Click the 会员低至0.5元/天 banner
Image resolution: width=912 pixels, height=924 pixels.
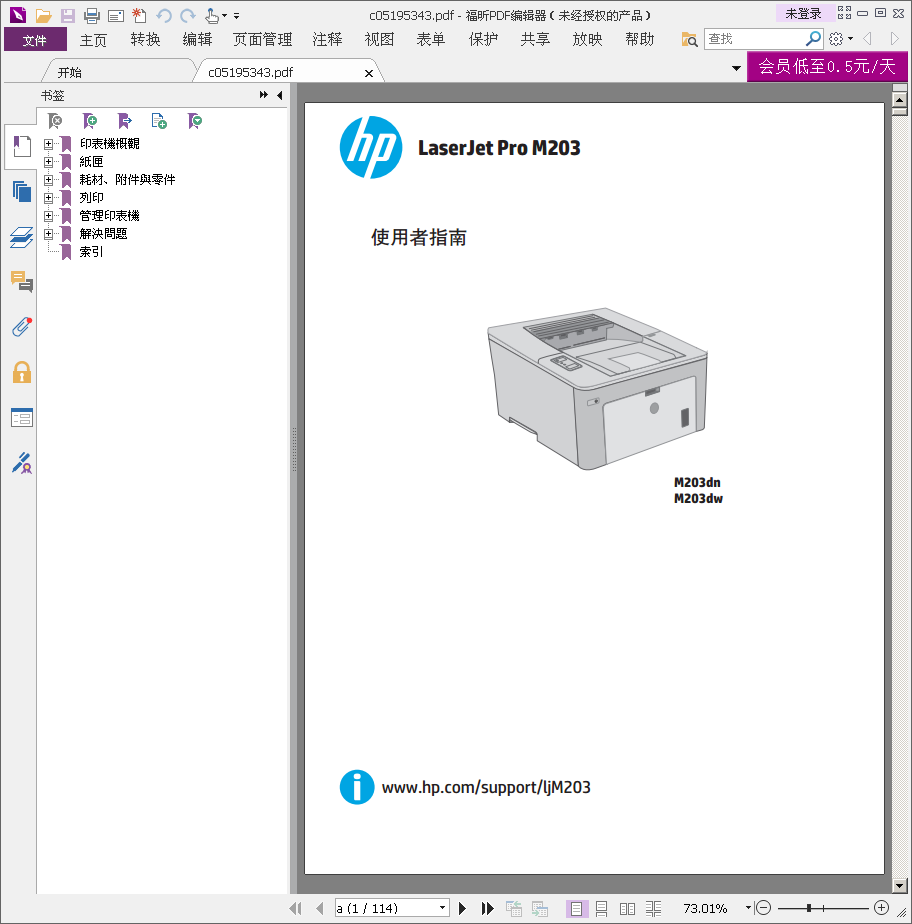pyautogui.click(x=827, y=67)
